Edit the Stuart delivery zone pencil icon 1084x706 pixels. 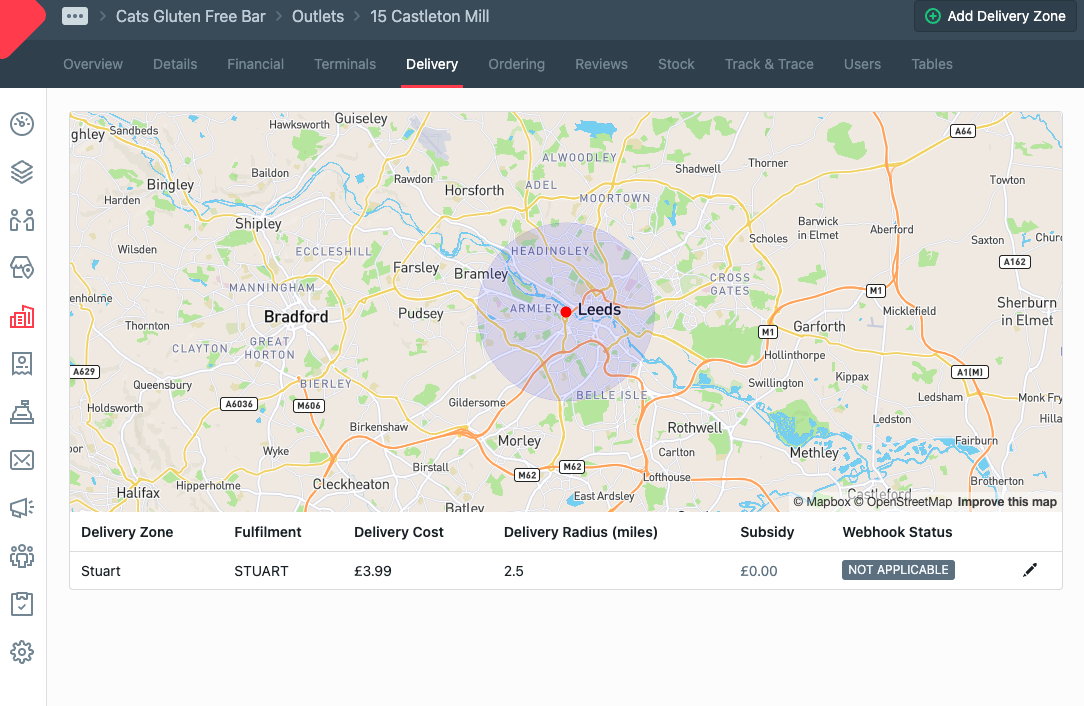coord(1030,570)
